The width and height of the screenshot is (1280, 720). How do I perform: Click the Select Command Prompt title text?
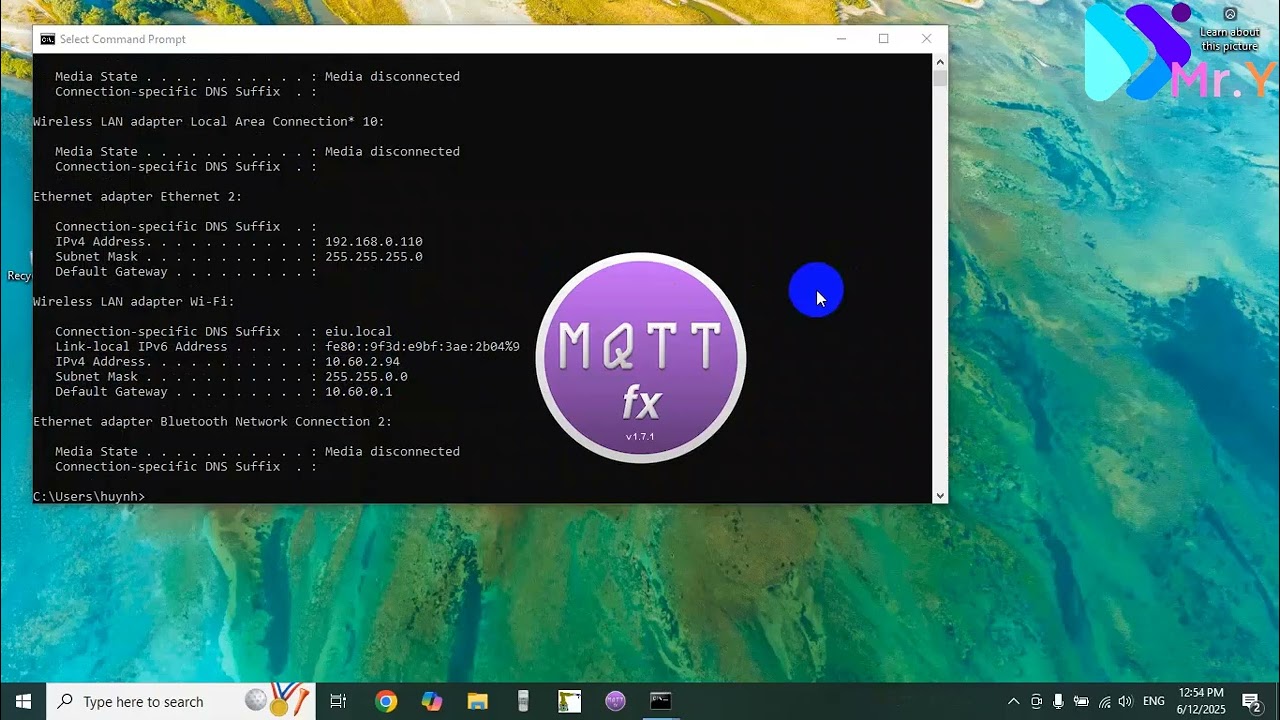[123, 39]
